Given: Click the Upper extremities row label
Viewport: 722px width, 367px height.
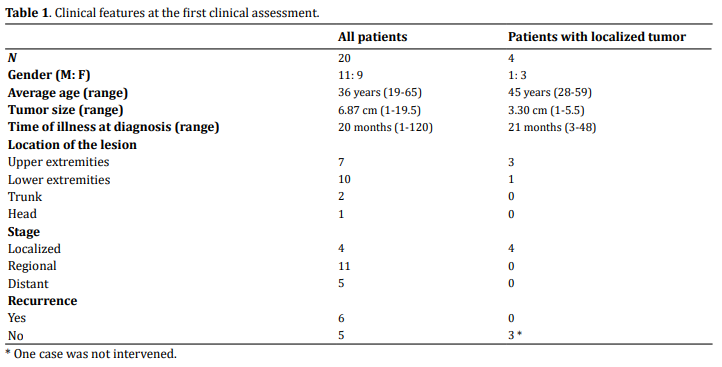Looking at the screenshot, I should coord(58,162).
